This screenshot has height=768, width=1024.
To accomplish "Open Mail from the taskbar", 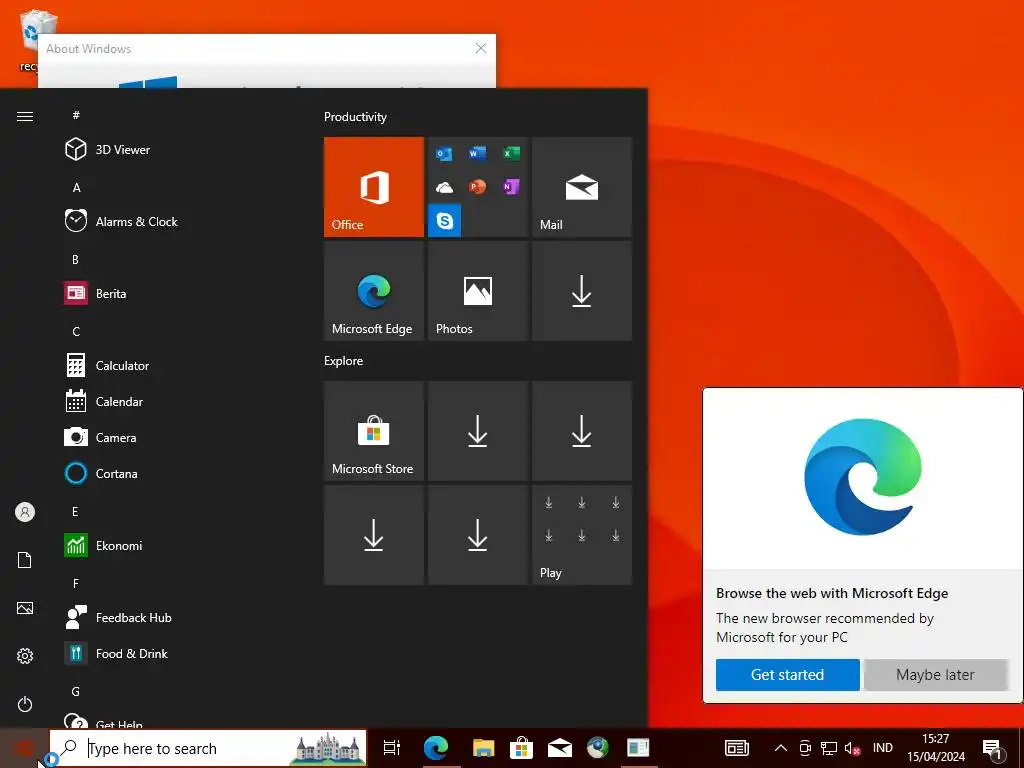I will click(560, 748).
